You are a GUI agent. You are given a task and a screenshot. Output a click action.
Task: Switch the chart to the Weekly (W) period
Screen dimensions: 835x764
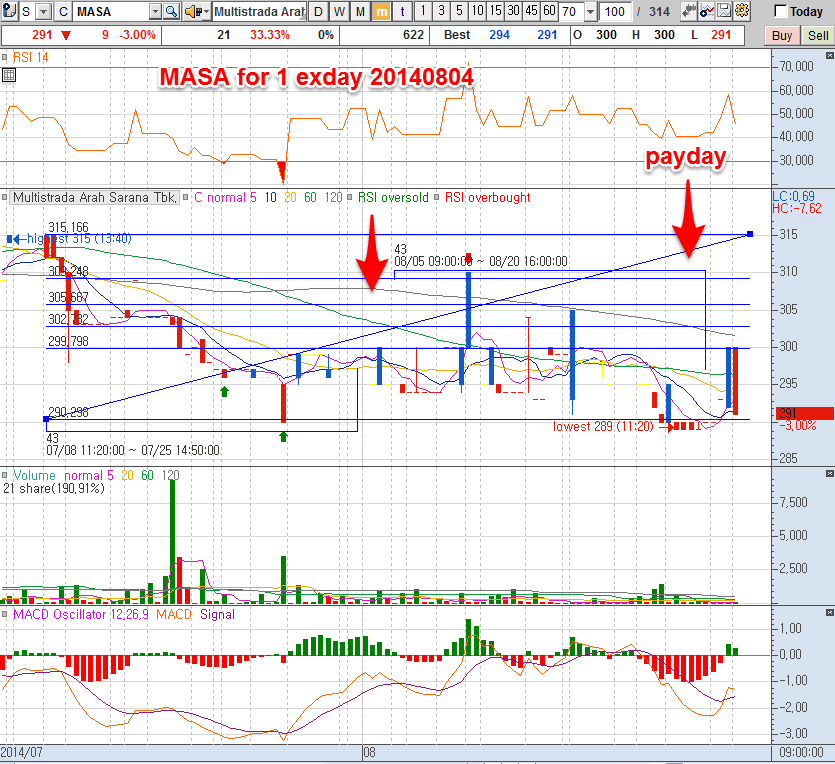point(339,11)
